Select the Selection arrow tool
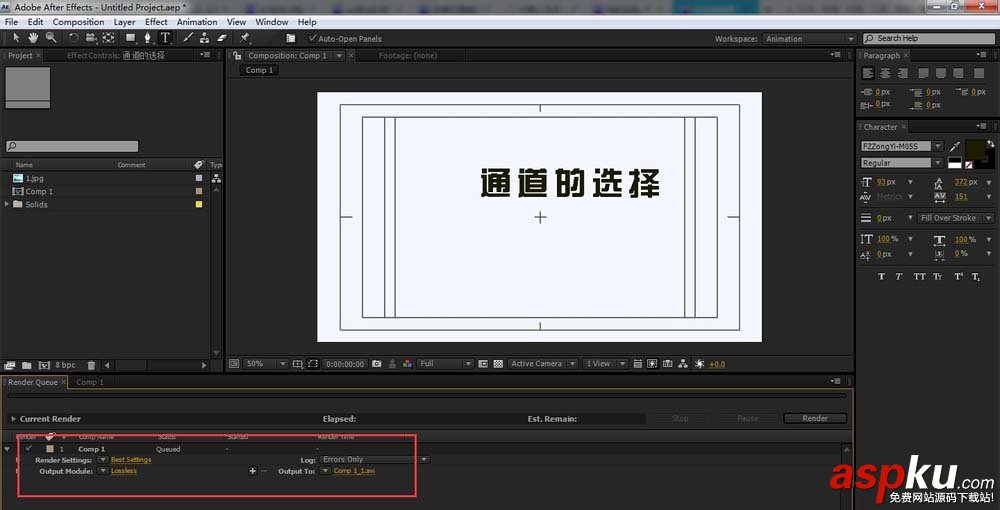The width and height of the screenshot is (1000, 510). [17, 38]
